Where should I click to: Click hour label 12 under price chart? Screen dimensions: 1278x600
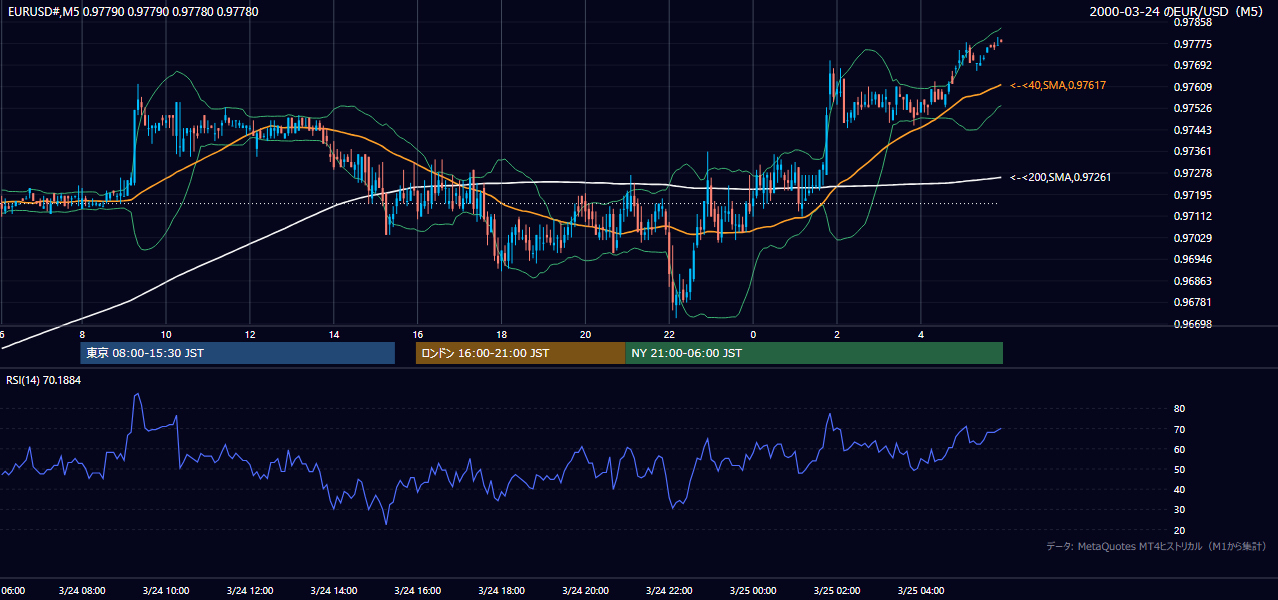(250, 334)
